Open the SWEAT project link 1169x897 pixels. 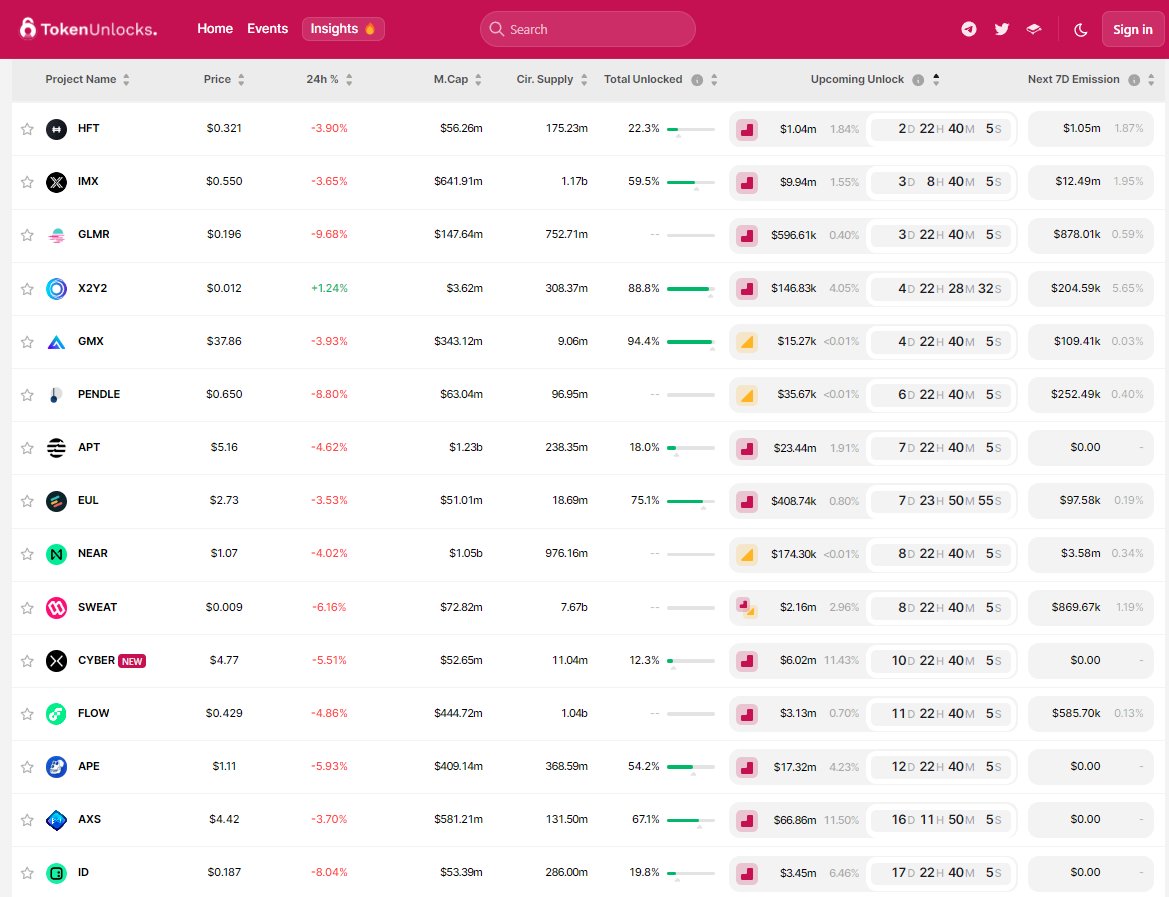97,607
